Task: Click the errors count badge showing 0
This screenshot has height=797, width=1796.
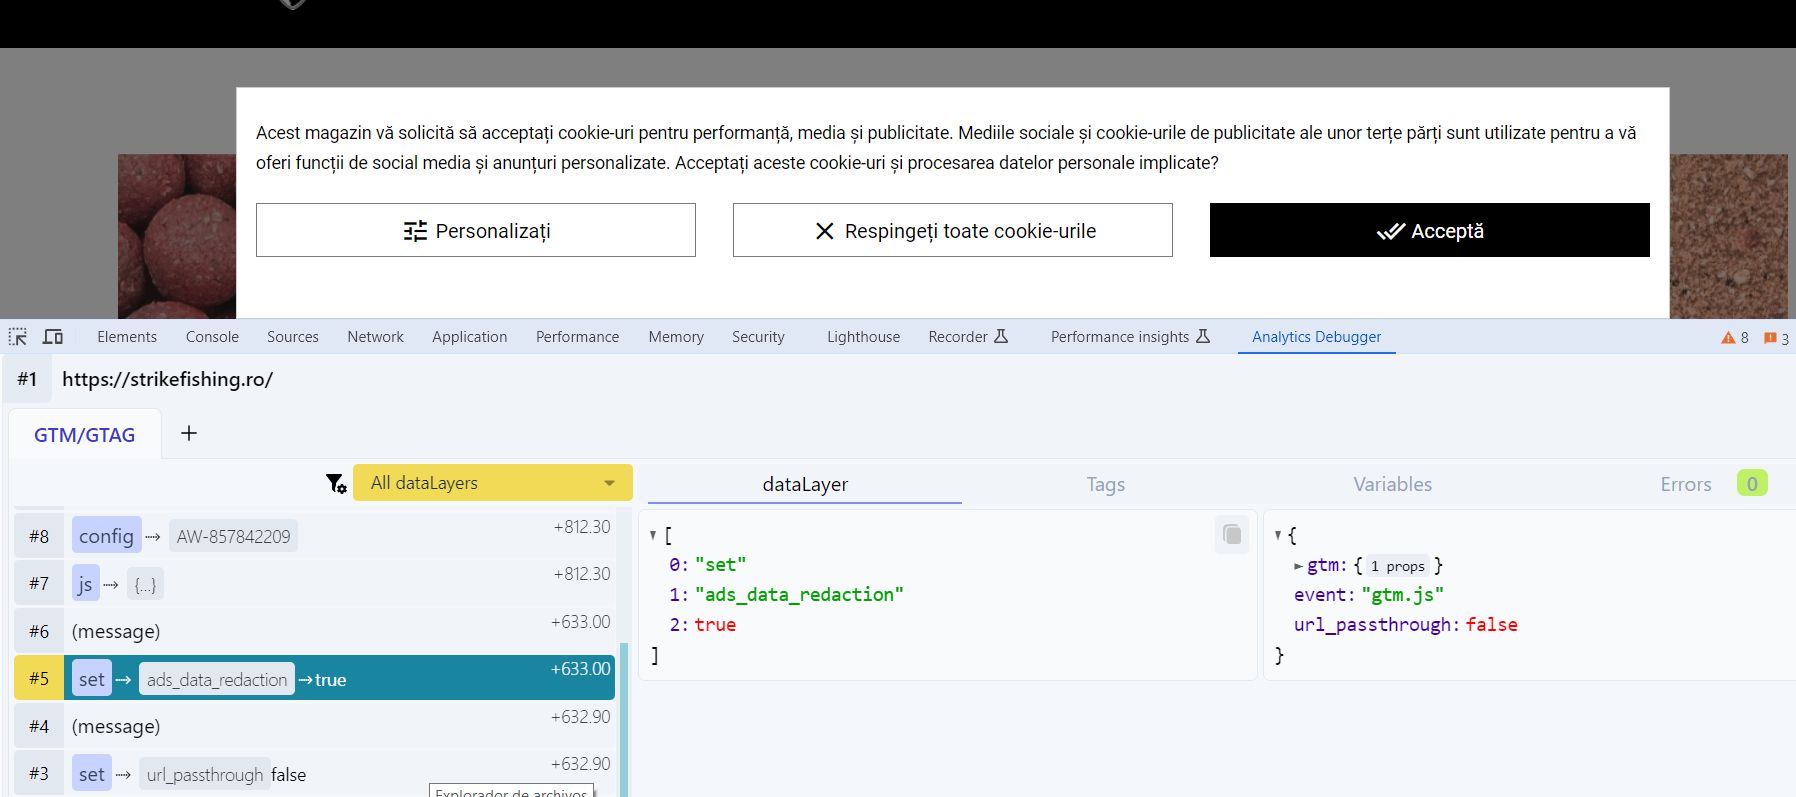Action: pyautogui.click(x=1751, y=484)
